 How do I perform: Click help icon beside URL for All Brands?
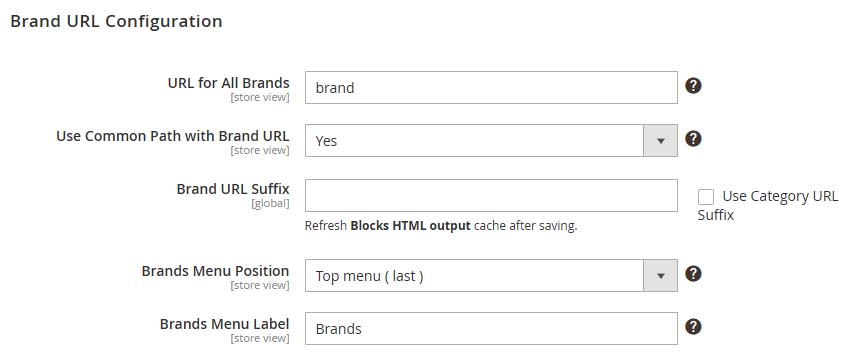[x=693, y=86]
